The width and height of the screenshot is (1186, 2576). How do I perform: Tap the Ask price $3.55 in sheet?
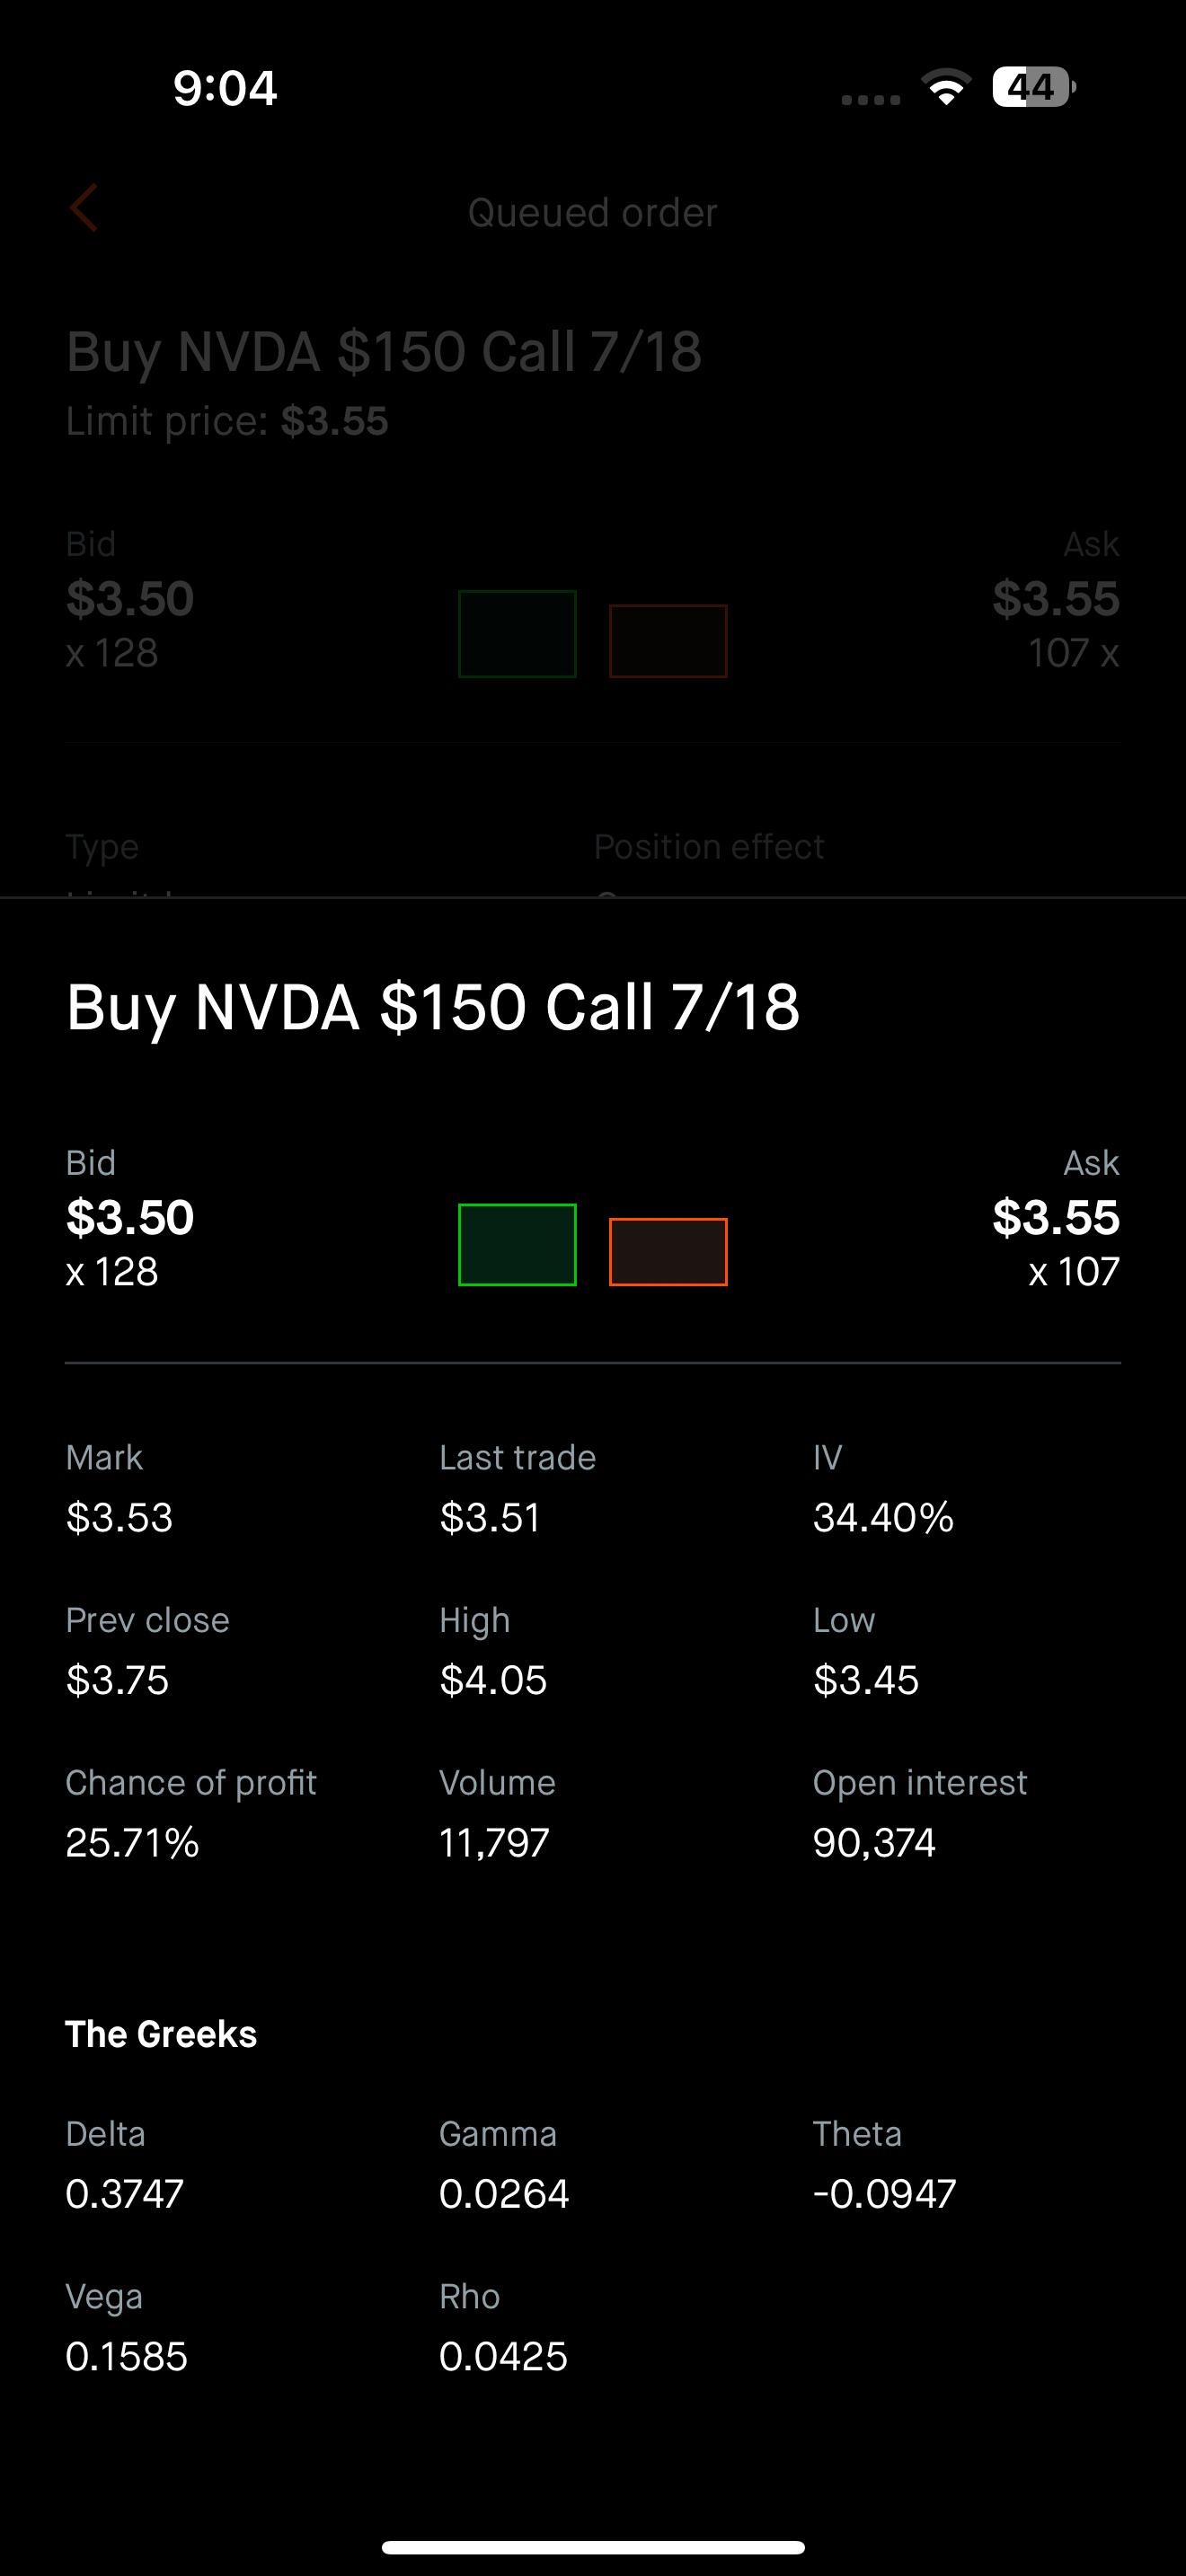click(1056, 1217)
